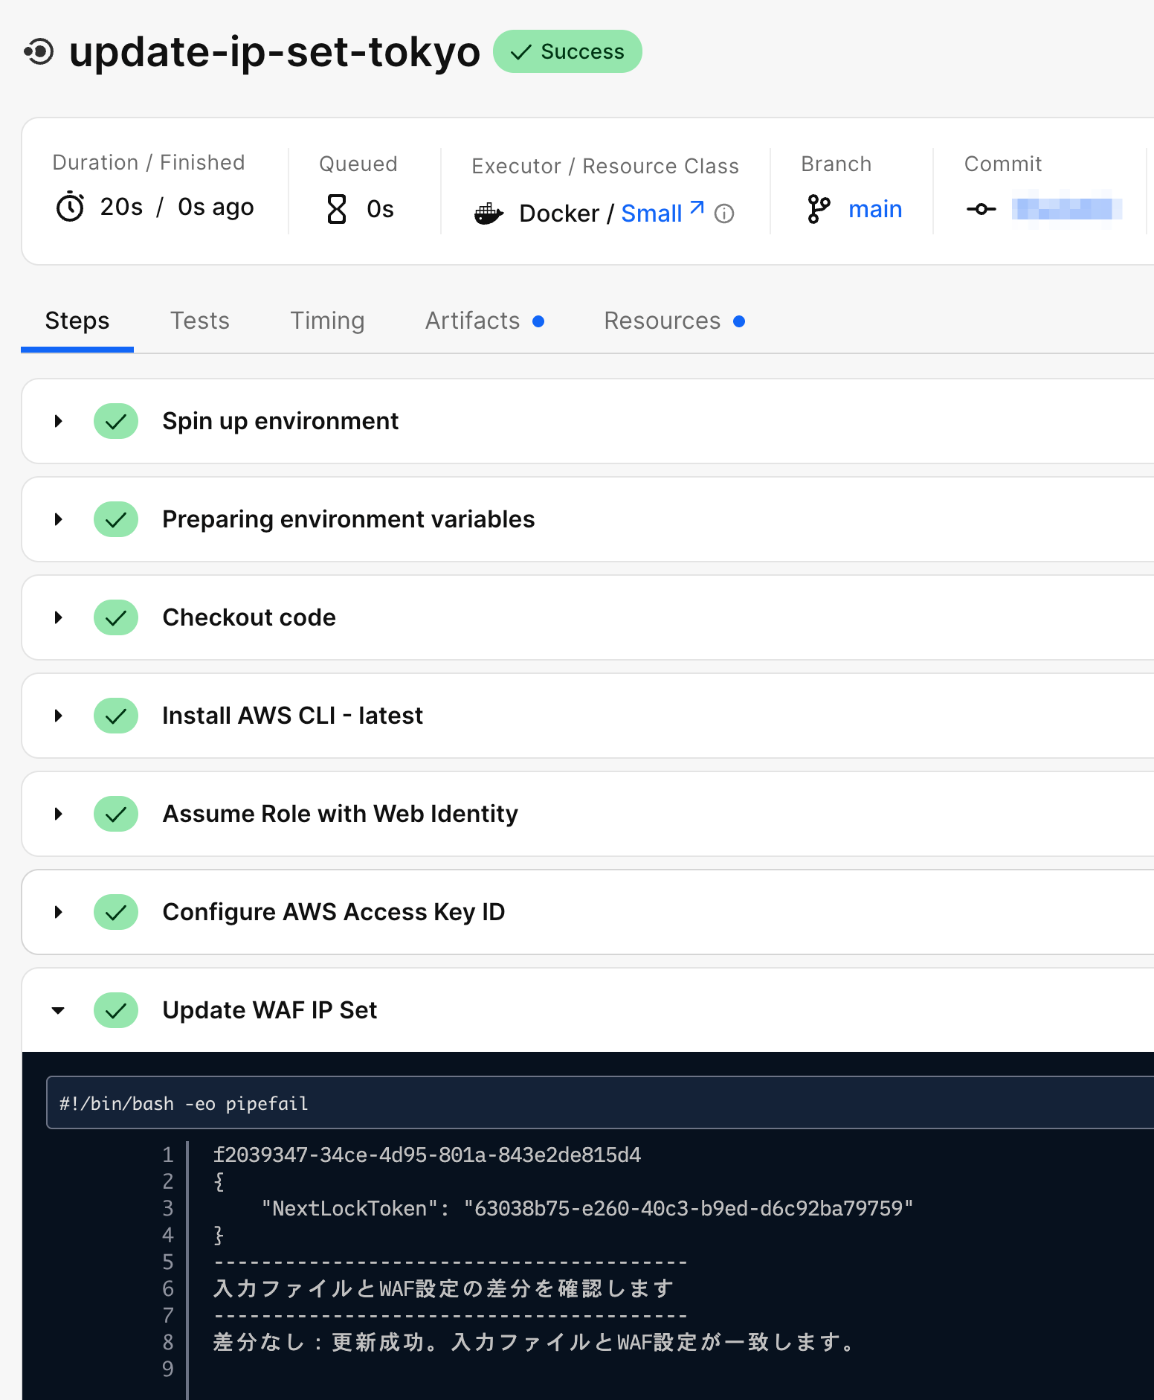Expand the Spin up environment step
The image size is (1154, 1400).
pyautogui.click(x=59, y=421)
